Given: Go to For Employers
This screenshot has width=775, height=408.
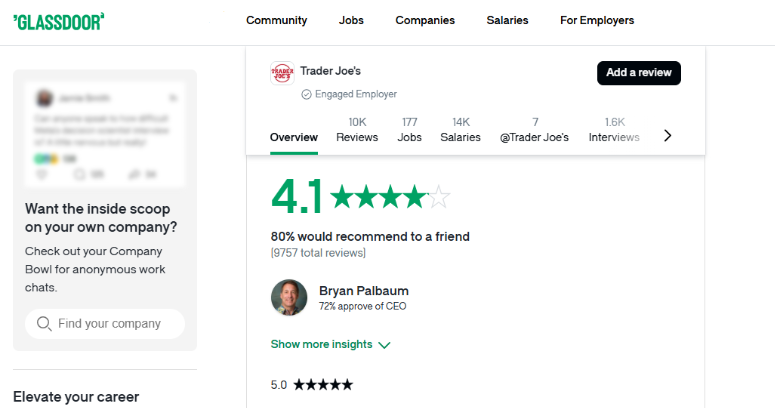Looking at the screenshot, I should click(x=597, y=20).
